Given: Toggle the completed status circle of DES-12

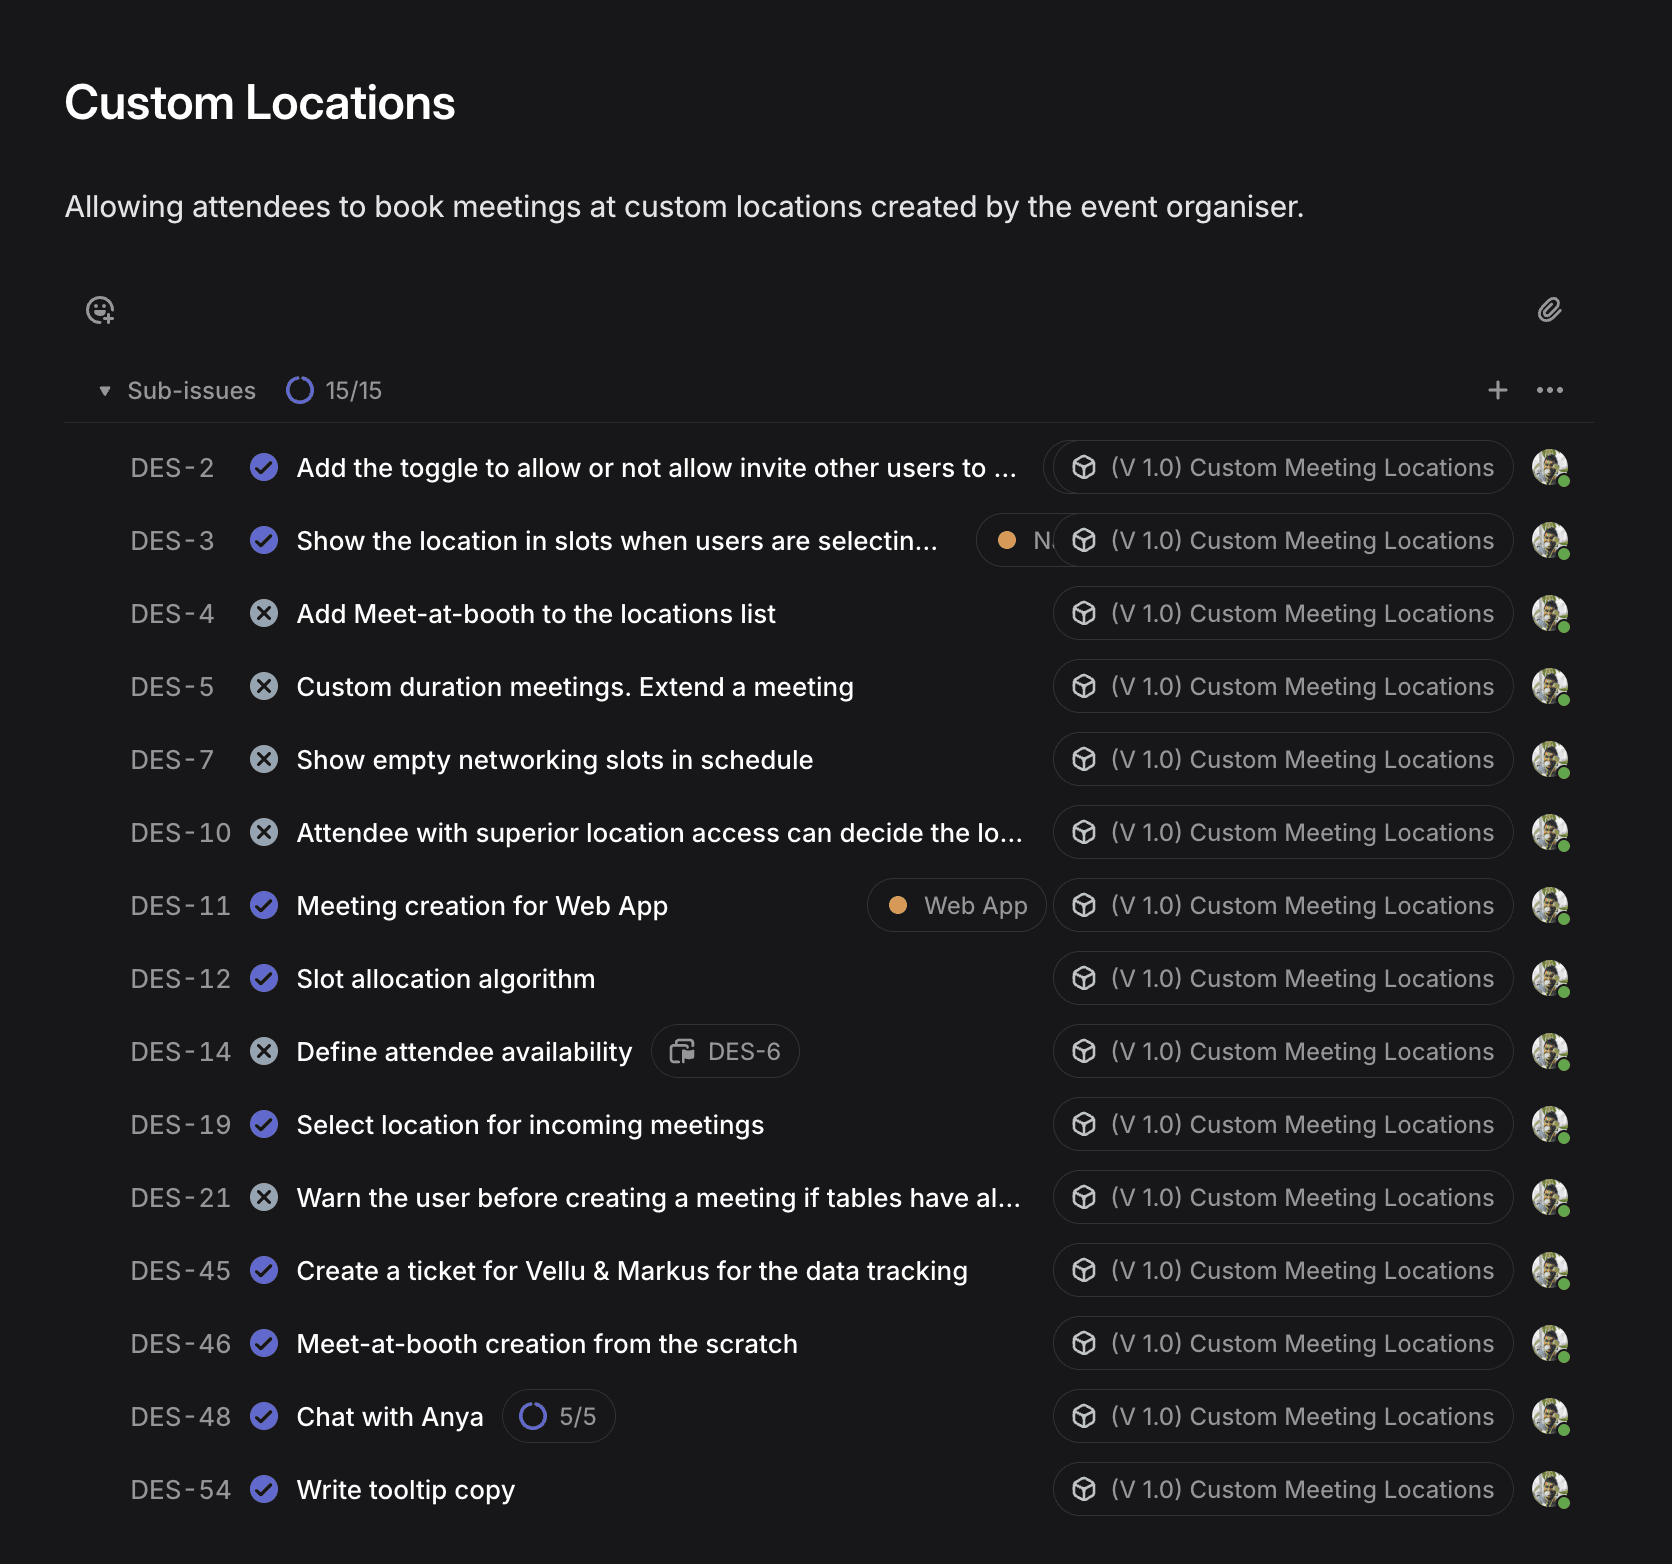Looking at the screenshot, I should (264, 978).
